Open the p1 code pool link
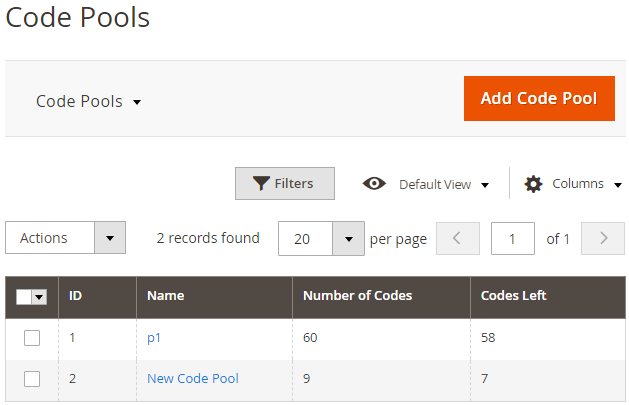The image size is (629, 405). (x=154, y=338)
